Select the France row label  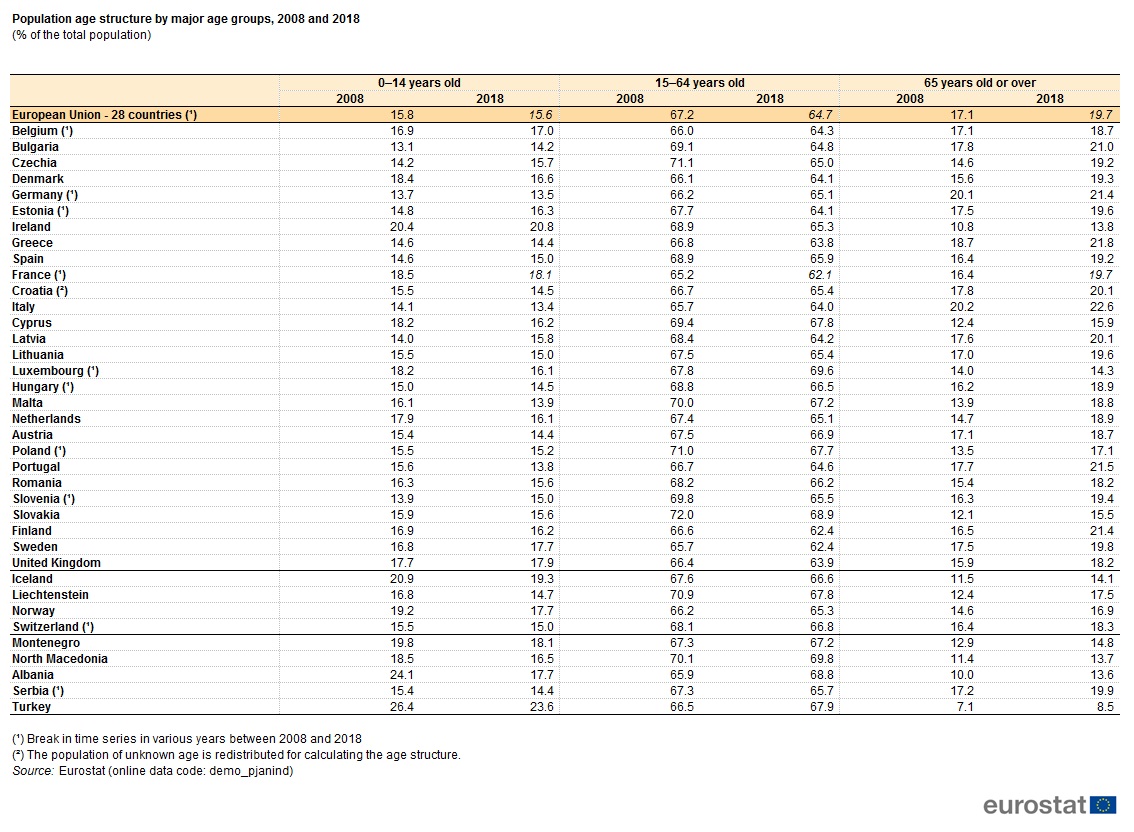click(x=39, y=275)
